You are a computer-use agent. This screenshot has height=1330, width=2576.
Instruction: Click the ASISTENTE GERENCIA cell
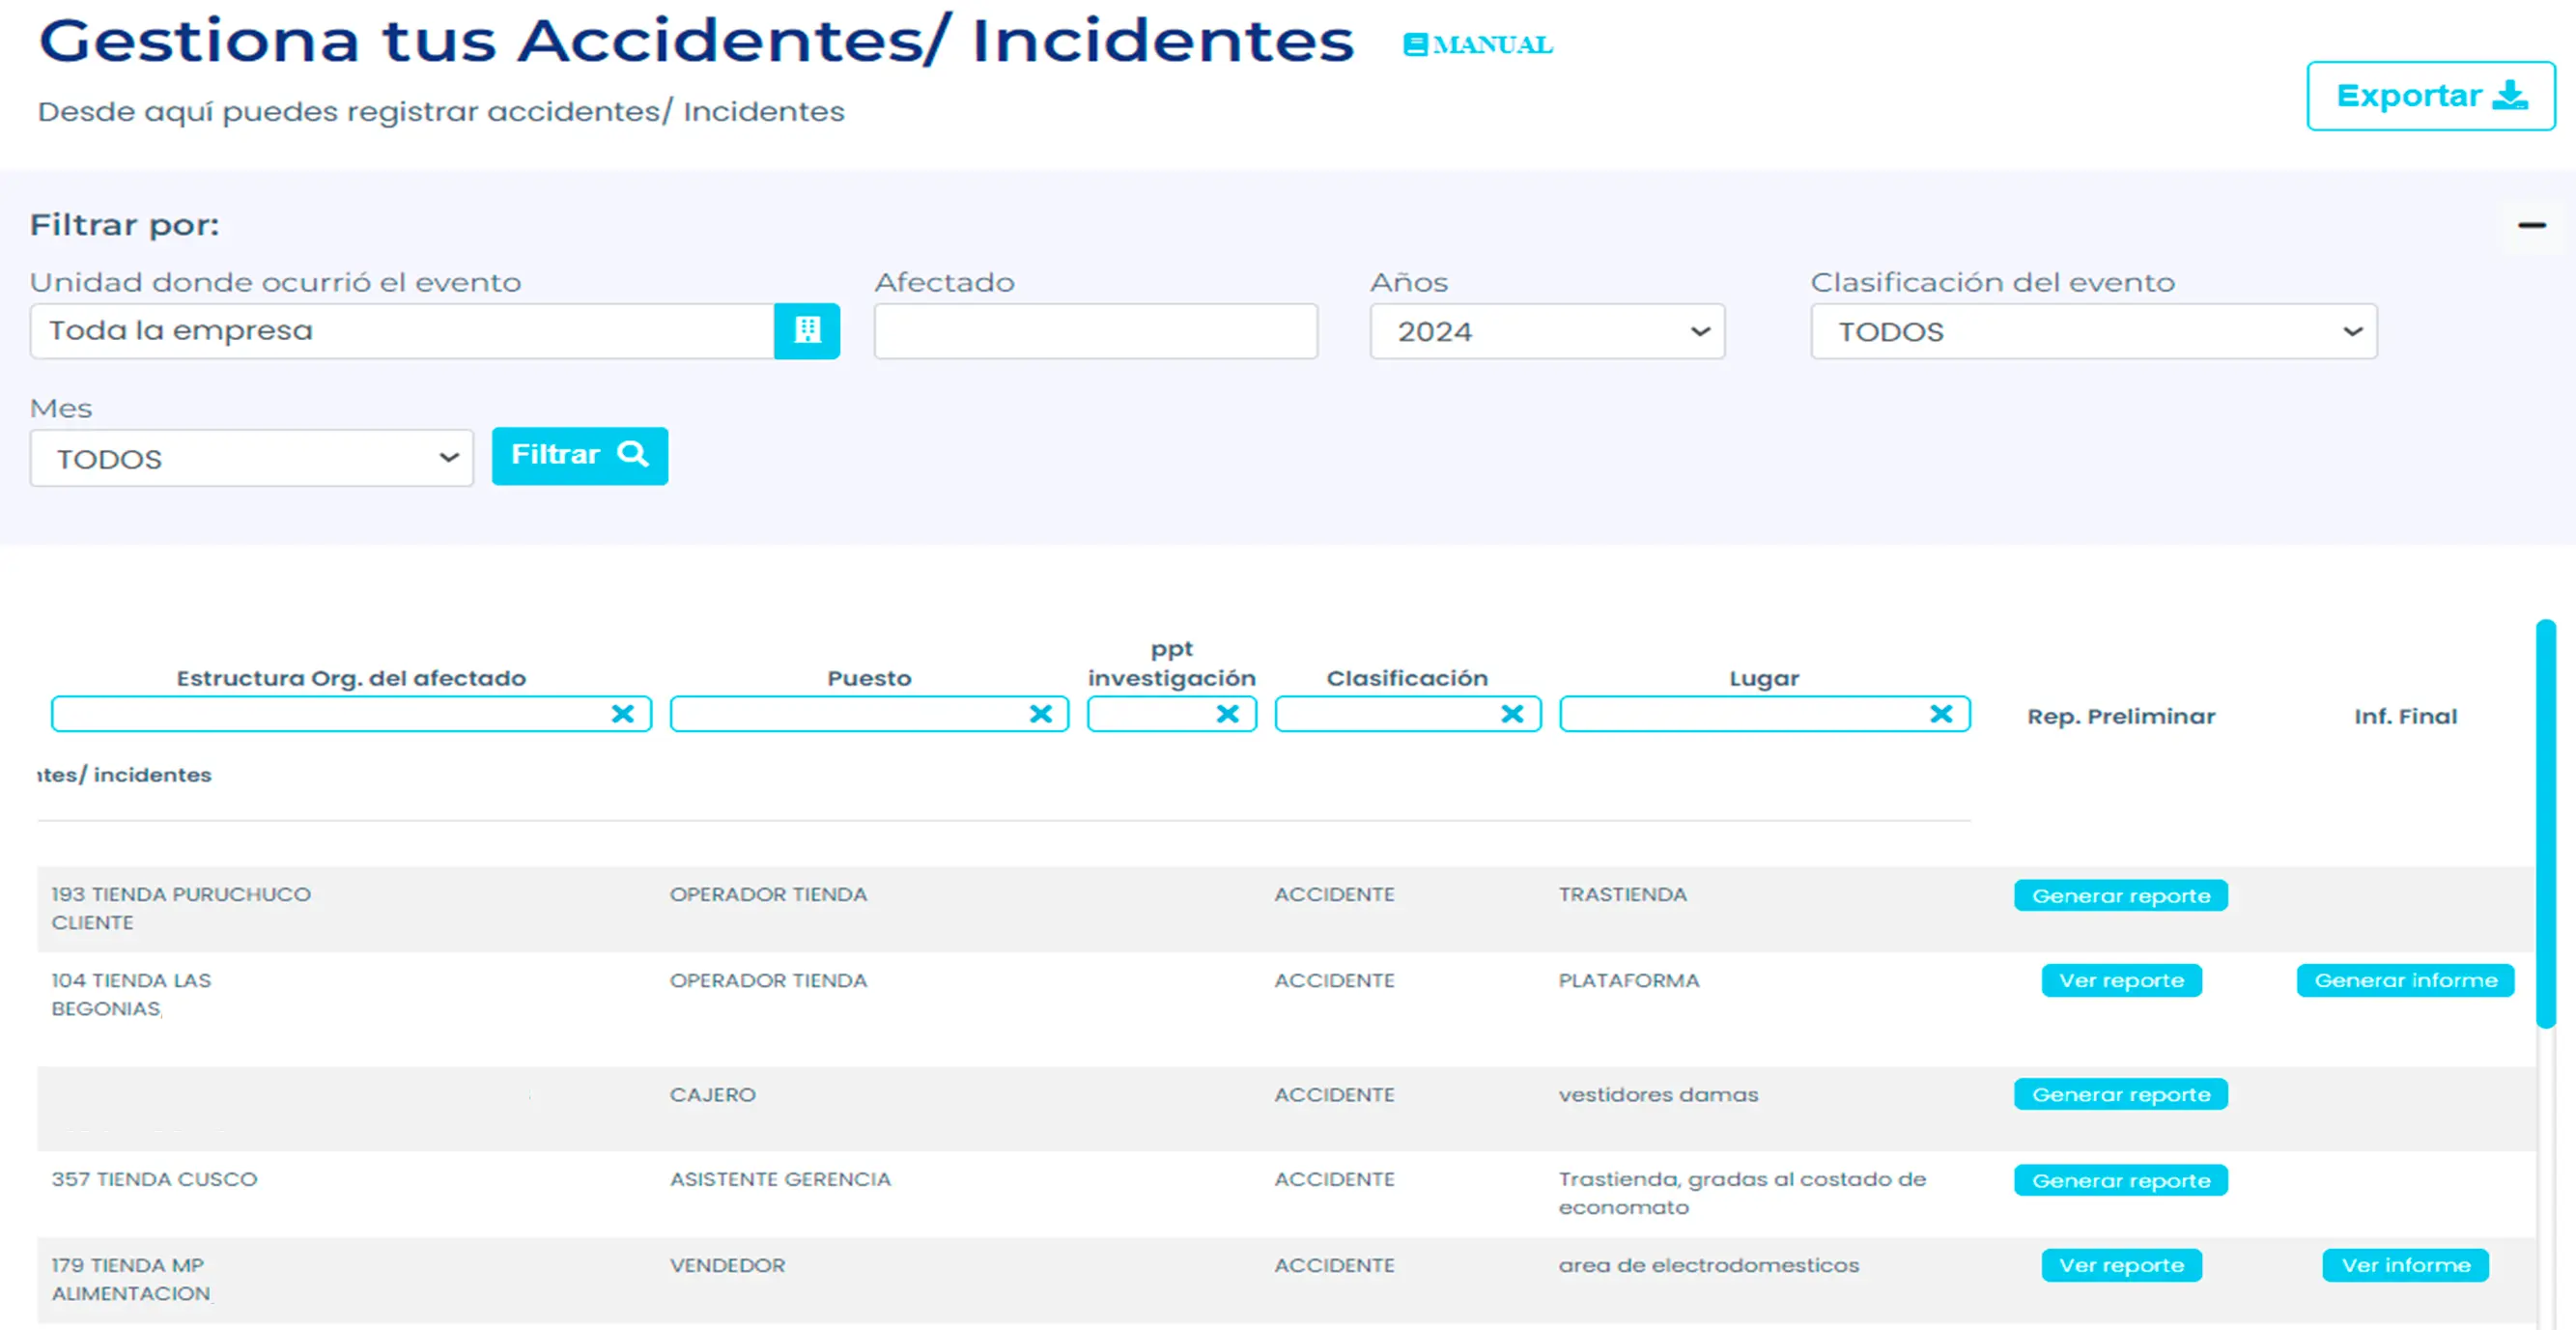tap(780, 1179)
